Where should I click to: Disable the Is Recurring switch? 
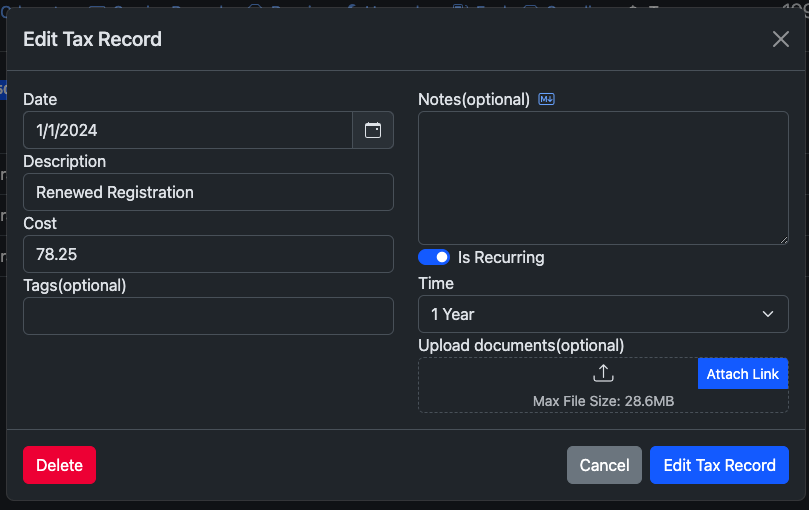click(434, 257)
